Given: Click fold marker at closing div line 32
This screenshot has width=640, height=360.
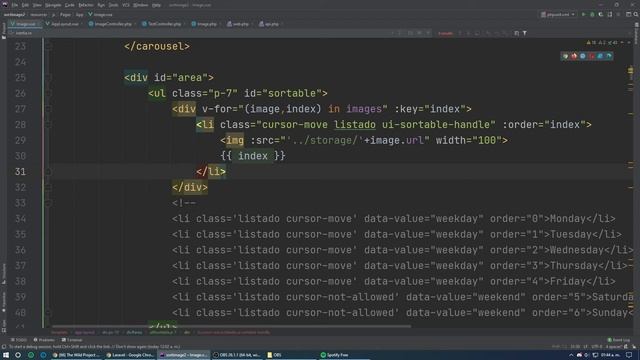Looking at the screenshot, I should pyautogui.click(x=48, y=187).
